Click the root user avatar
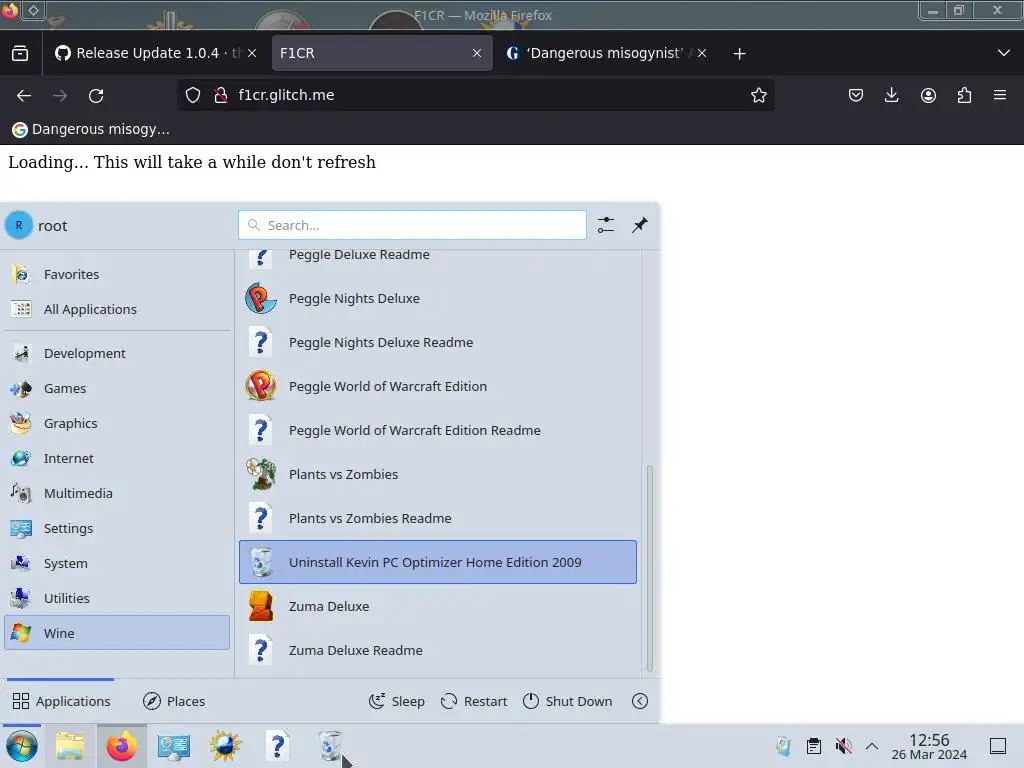 19,225
